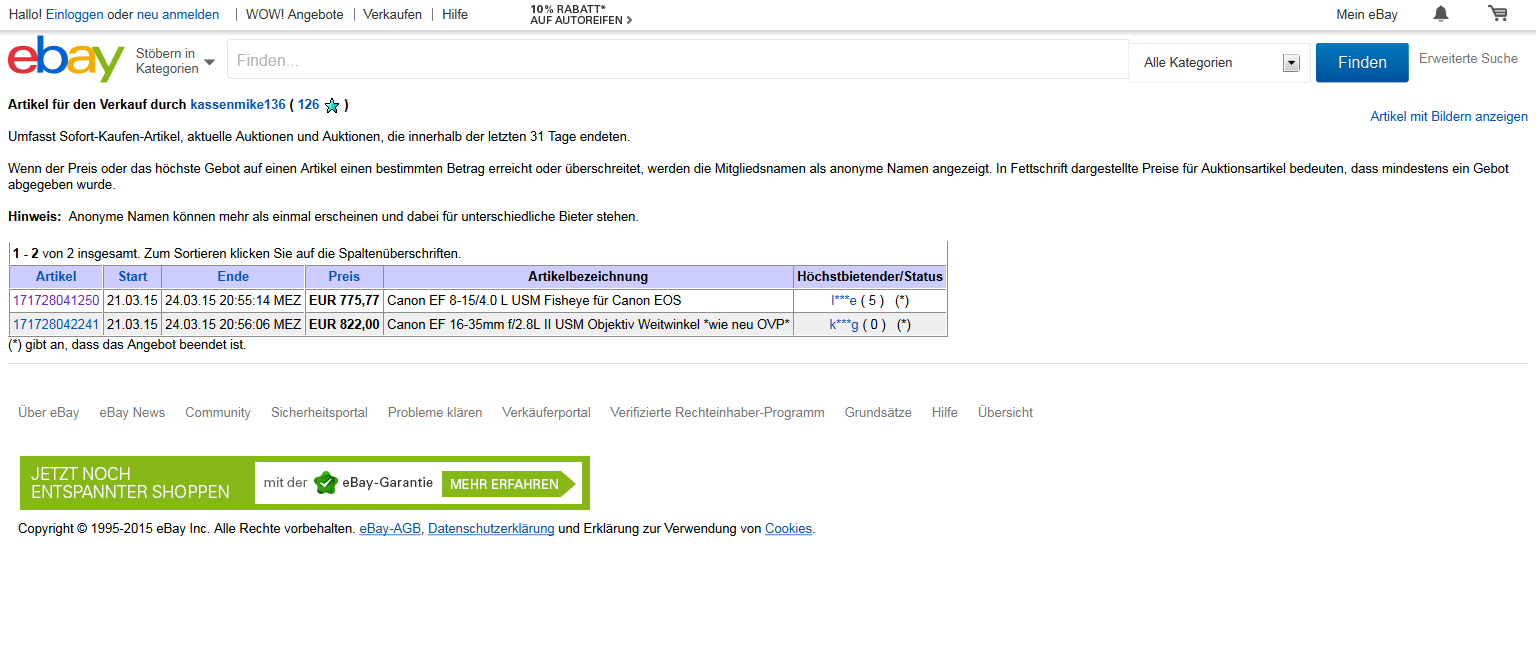Sort table by Preis column header
1536x670 pixels.
click(x=344, y=277)
